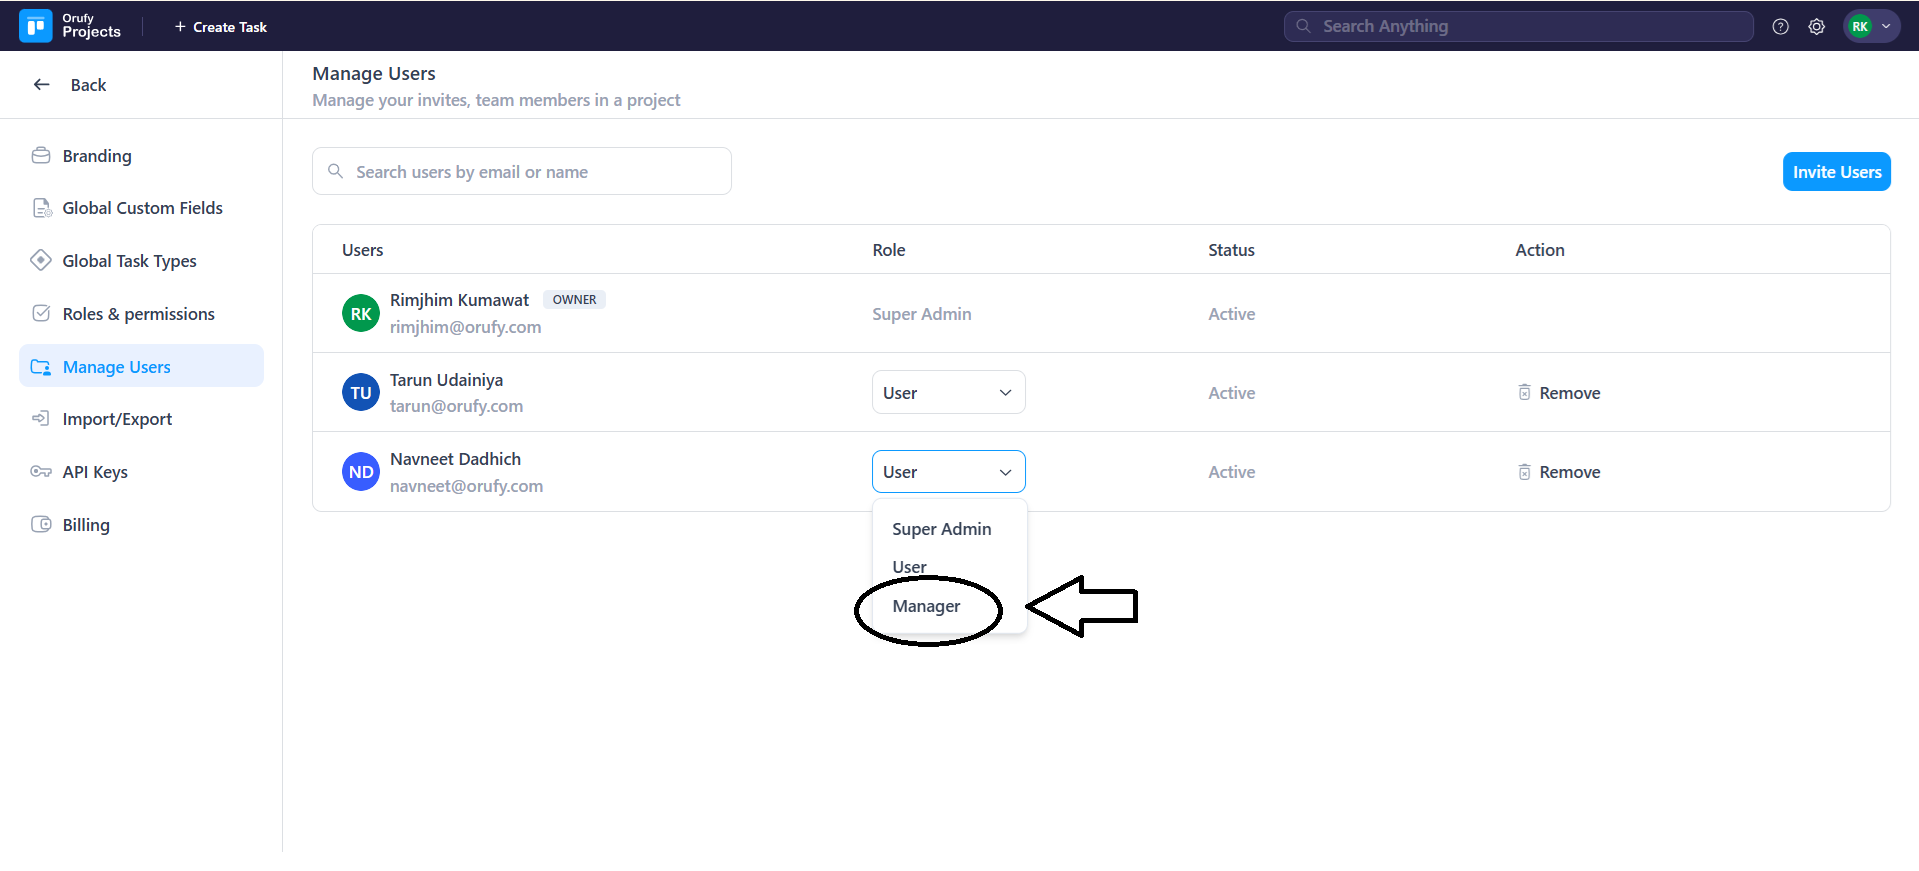Image resolution: width=1919 pixels, height=871 pixels.
Task: Click the Create Task button
Action: [x=221, y=27]
